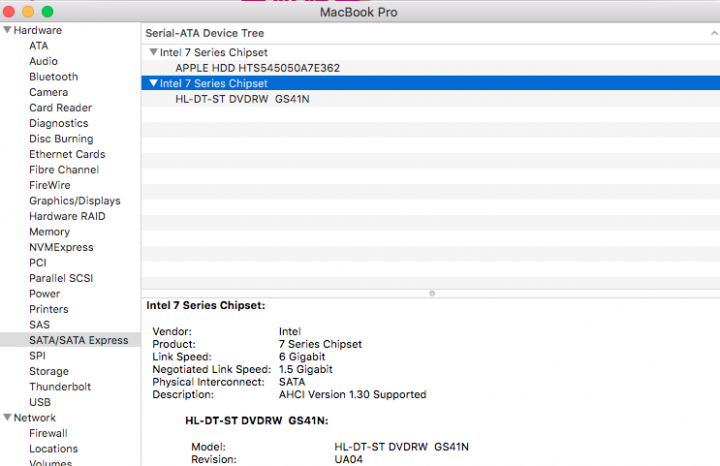The width and height of the screenshot is (720, 466).
Task: Click the Model value HL-DT-ST DVDRW GS41N
Action: tap(401, 447)
